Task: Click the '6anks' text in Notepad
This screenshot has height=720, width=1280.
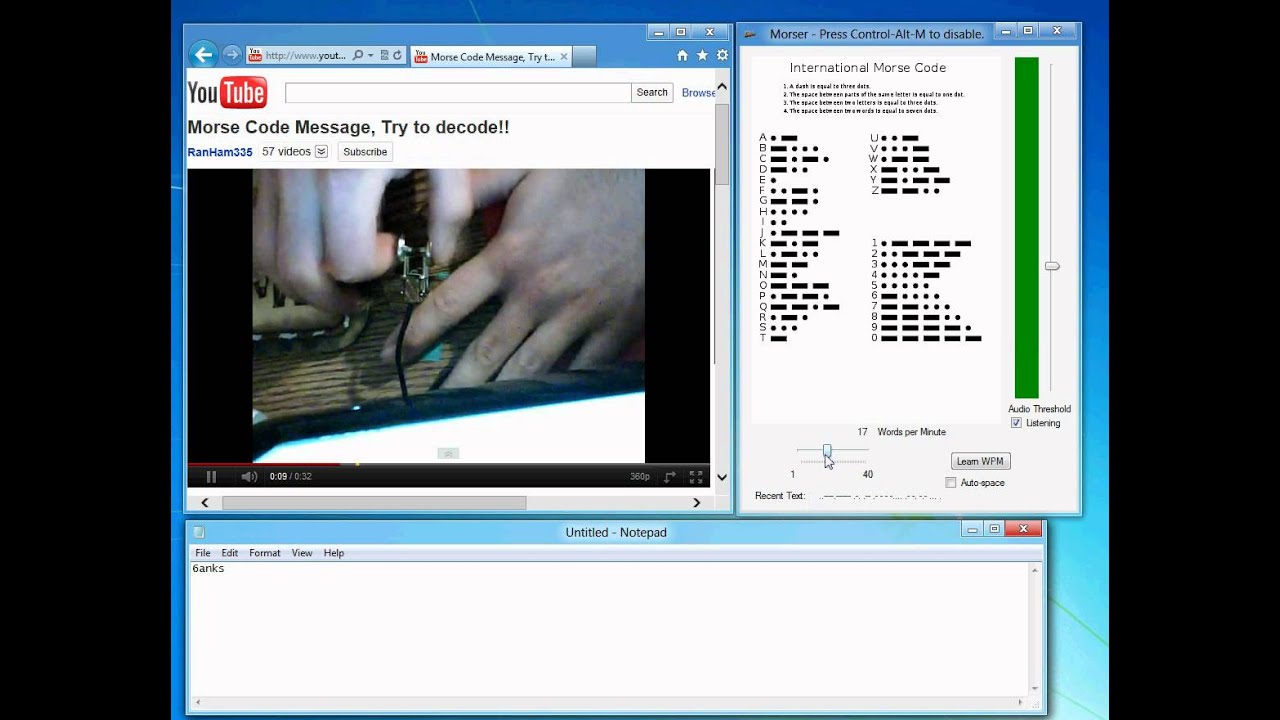Action: click(208, 569)
